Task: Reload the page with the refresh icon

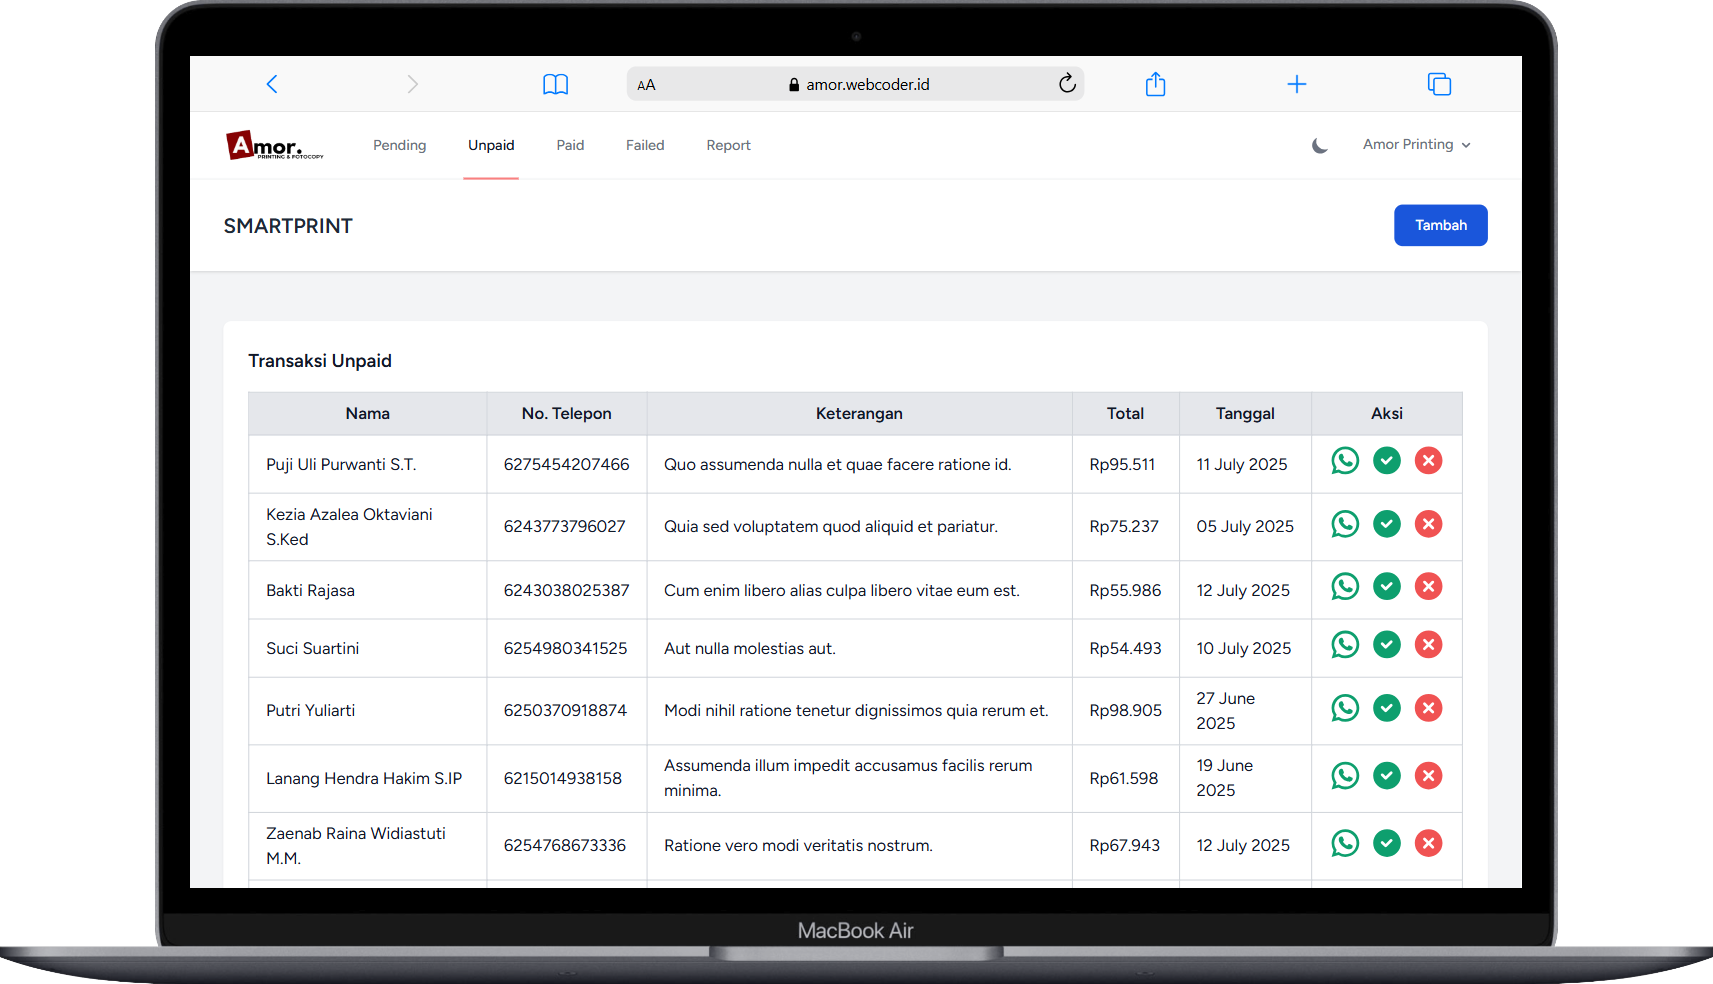Action: [1067, 83]
